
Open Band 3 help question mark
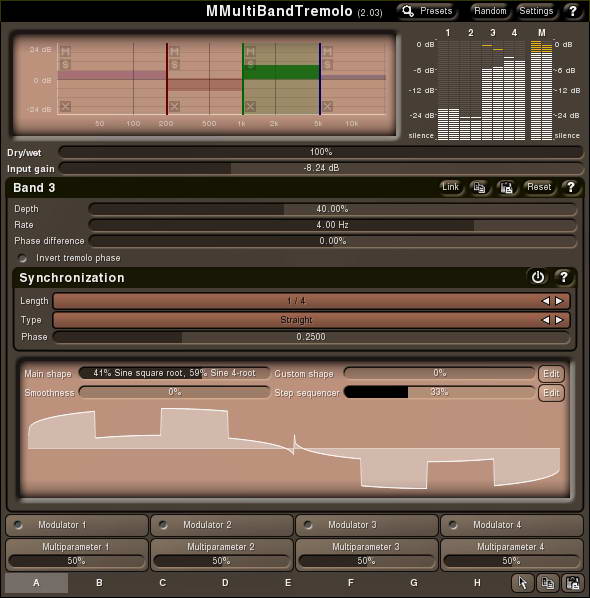click(571, 187)
